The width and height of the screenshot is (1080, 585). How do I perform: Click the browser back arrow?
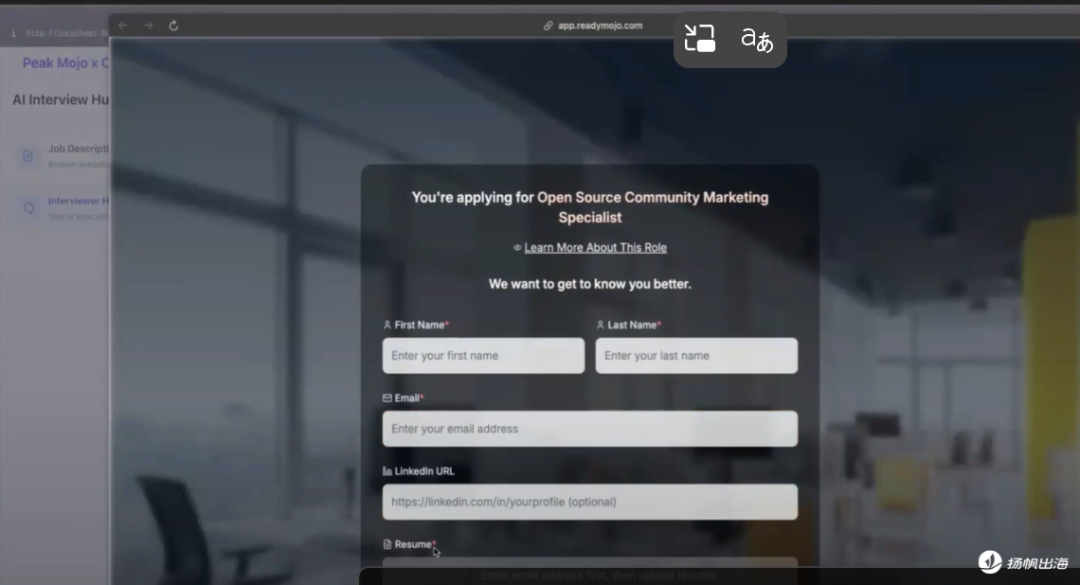[x=123, y=25]
